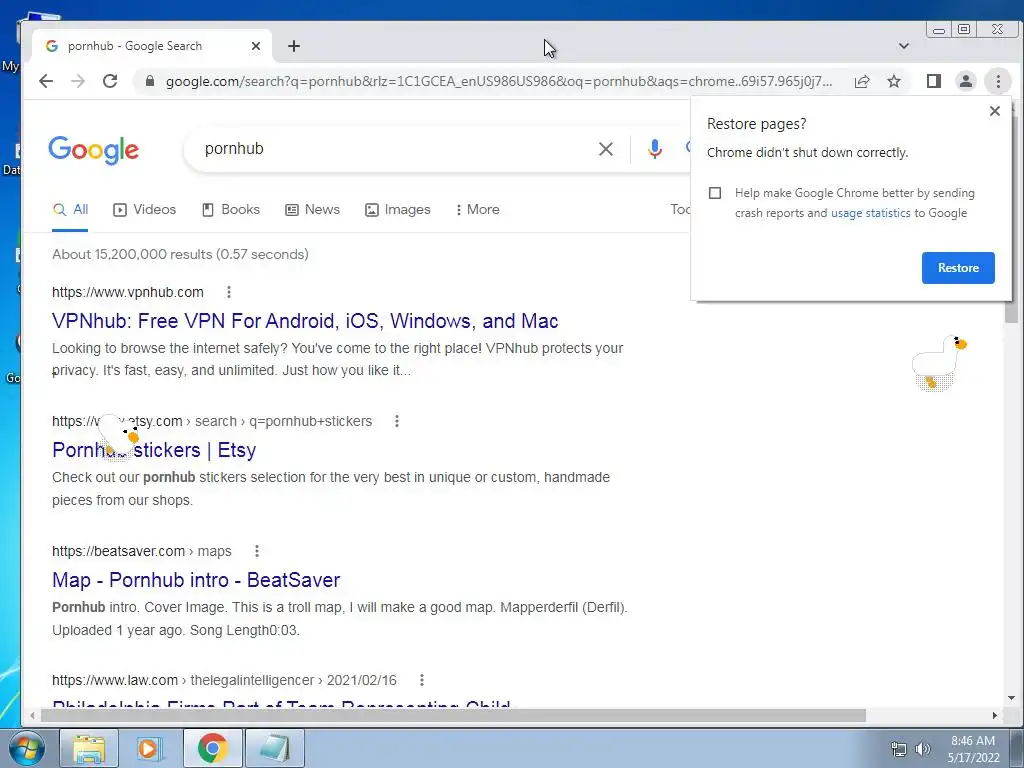Viewport: 1024px width, 768px height.
Task: Reload the current page
Action: pos(110,81)
